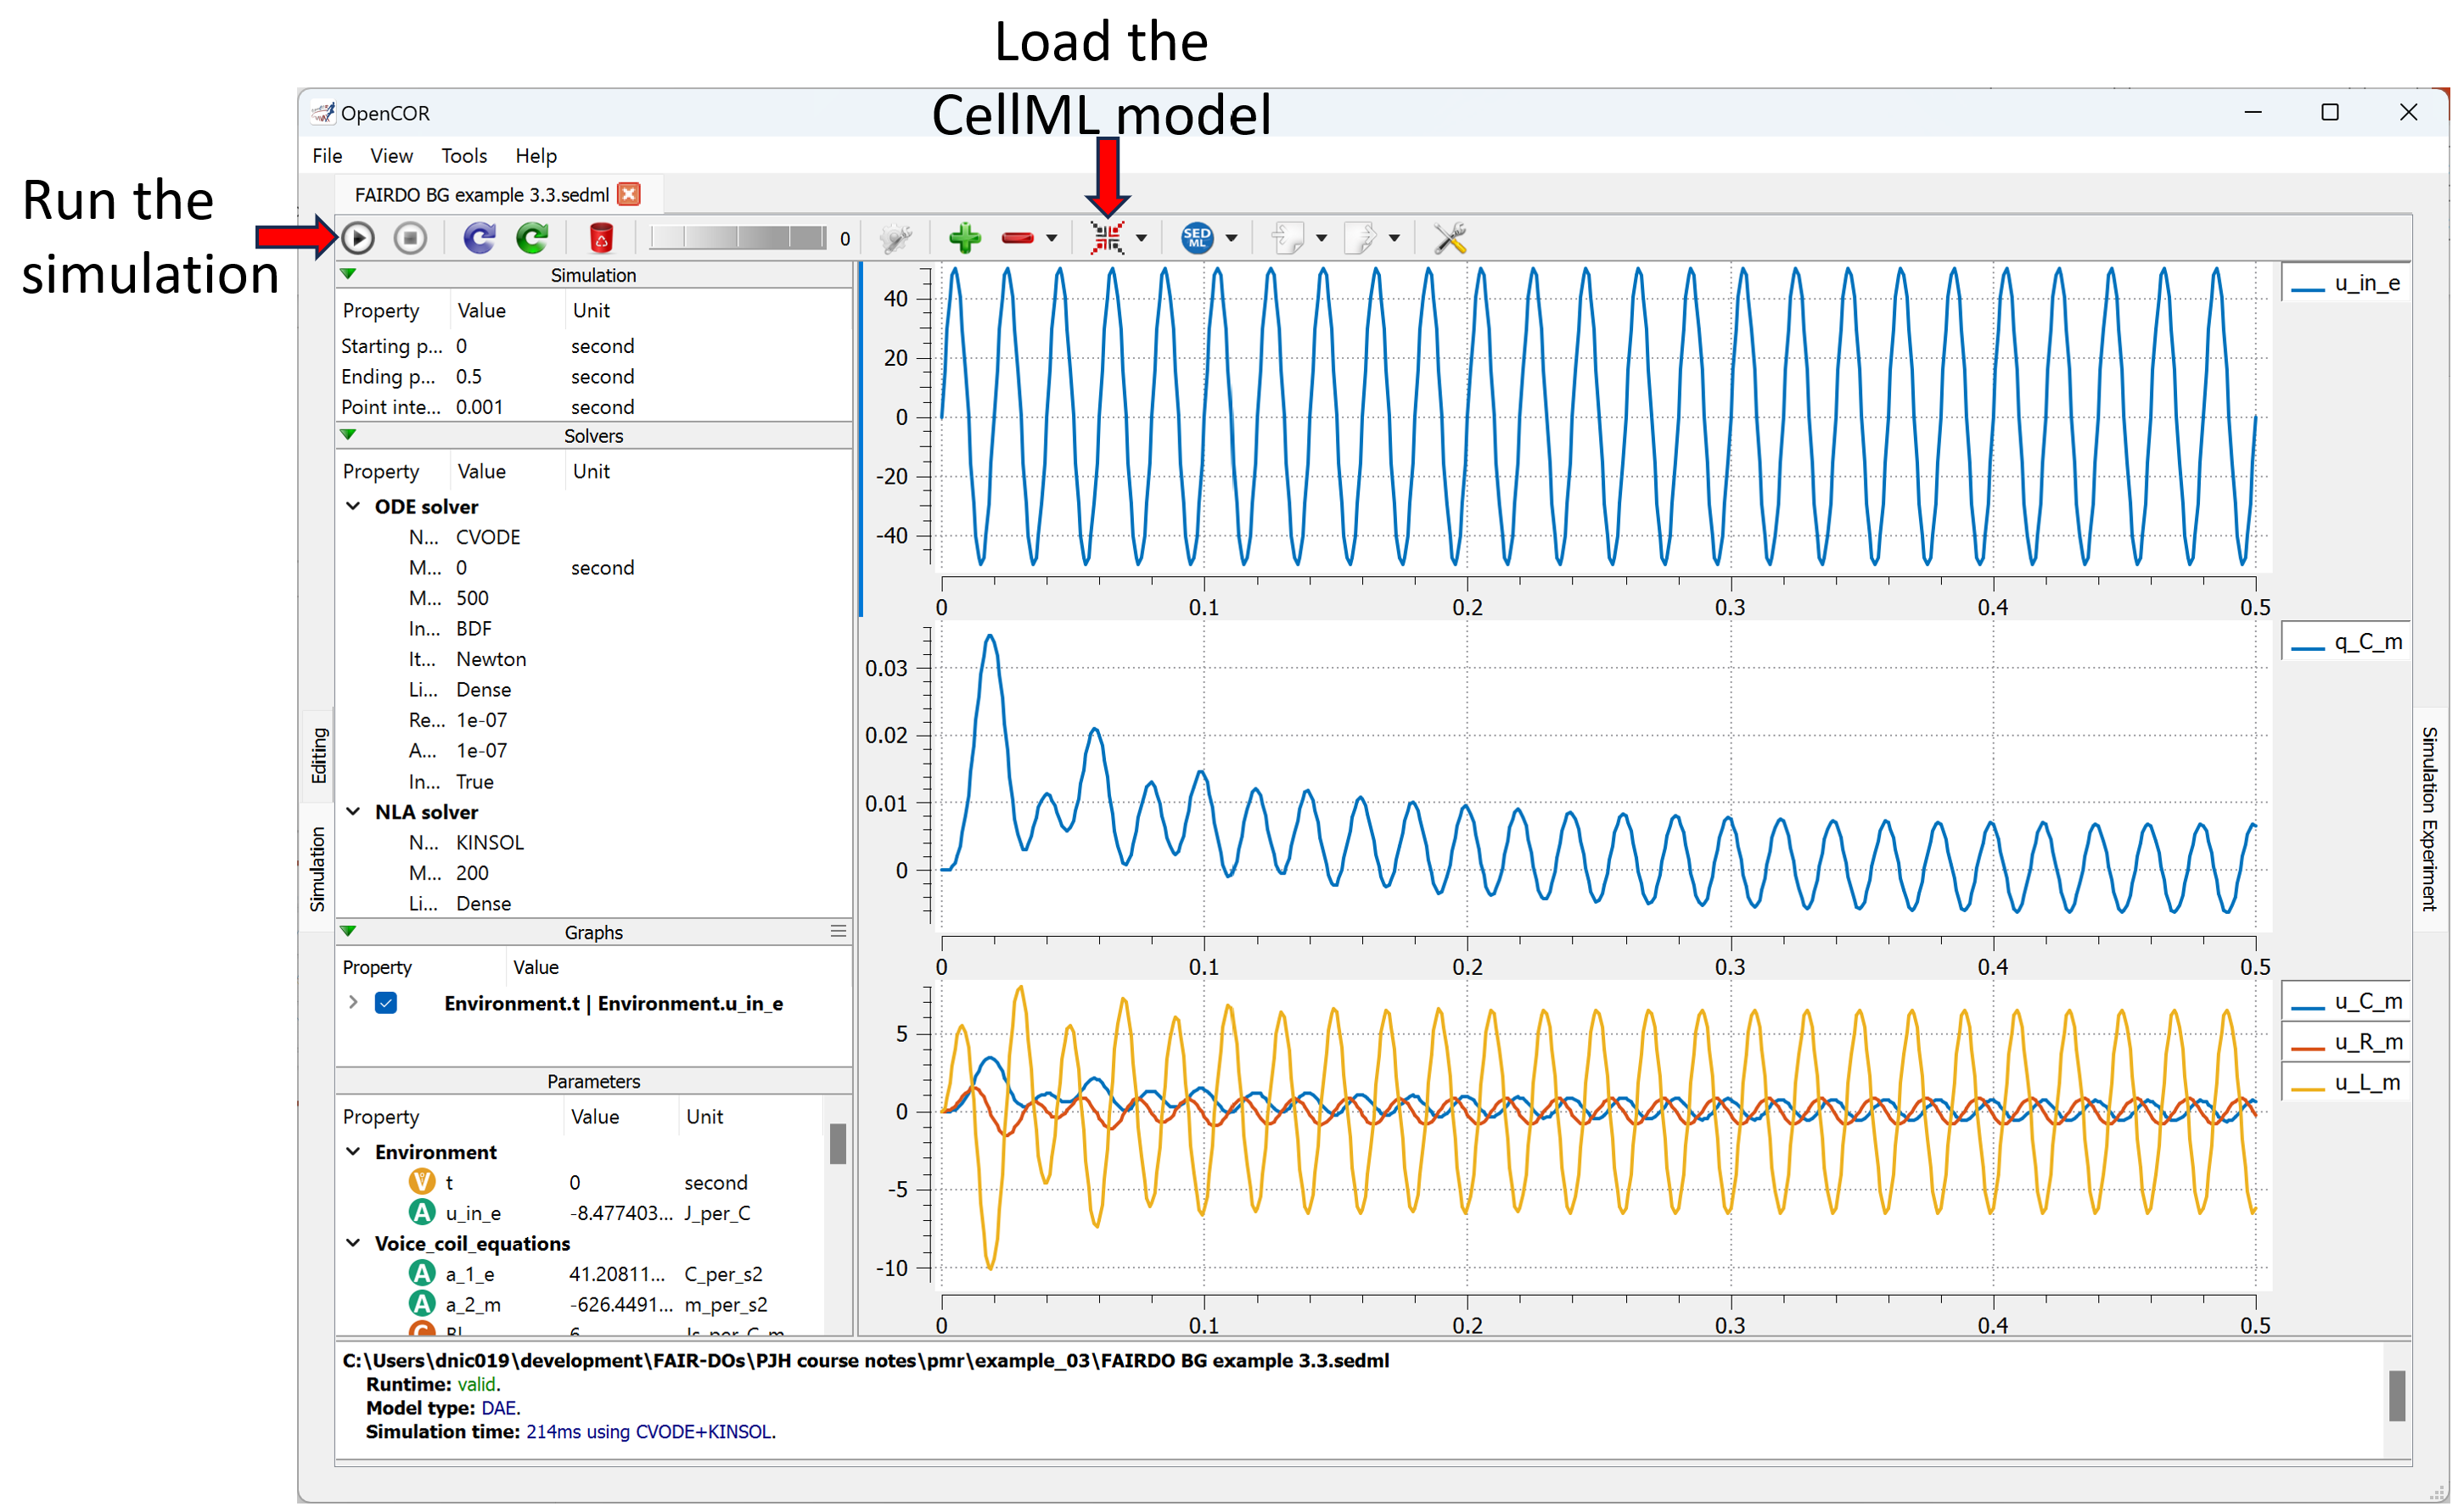This screenshot has width=2458, height=1512.
Task: Uncheck the Environment.t graph checkbox
Action: tap(386, 1003)
